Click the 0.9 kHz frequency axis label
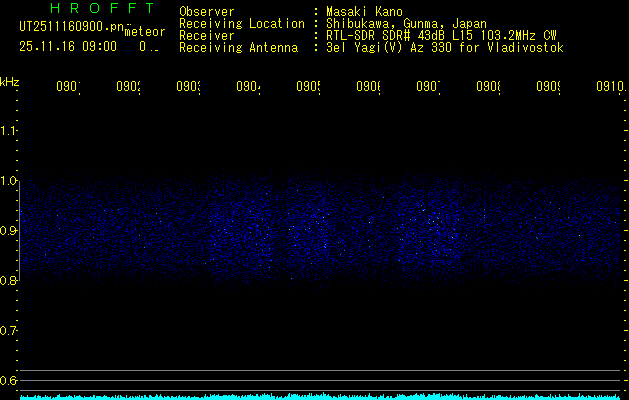 pos(8,231)
